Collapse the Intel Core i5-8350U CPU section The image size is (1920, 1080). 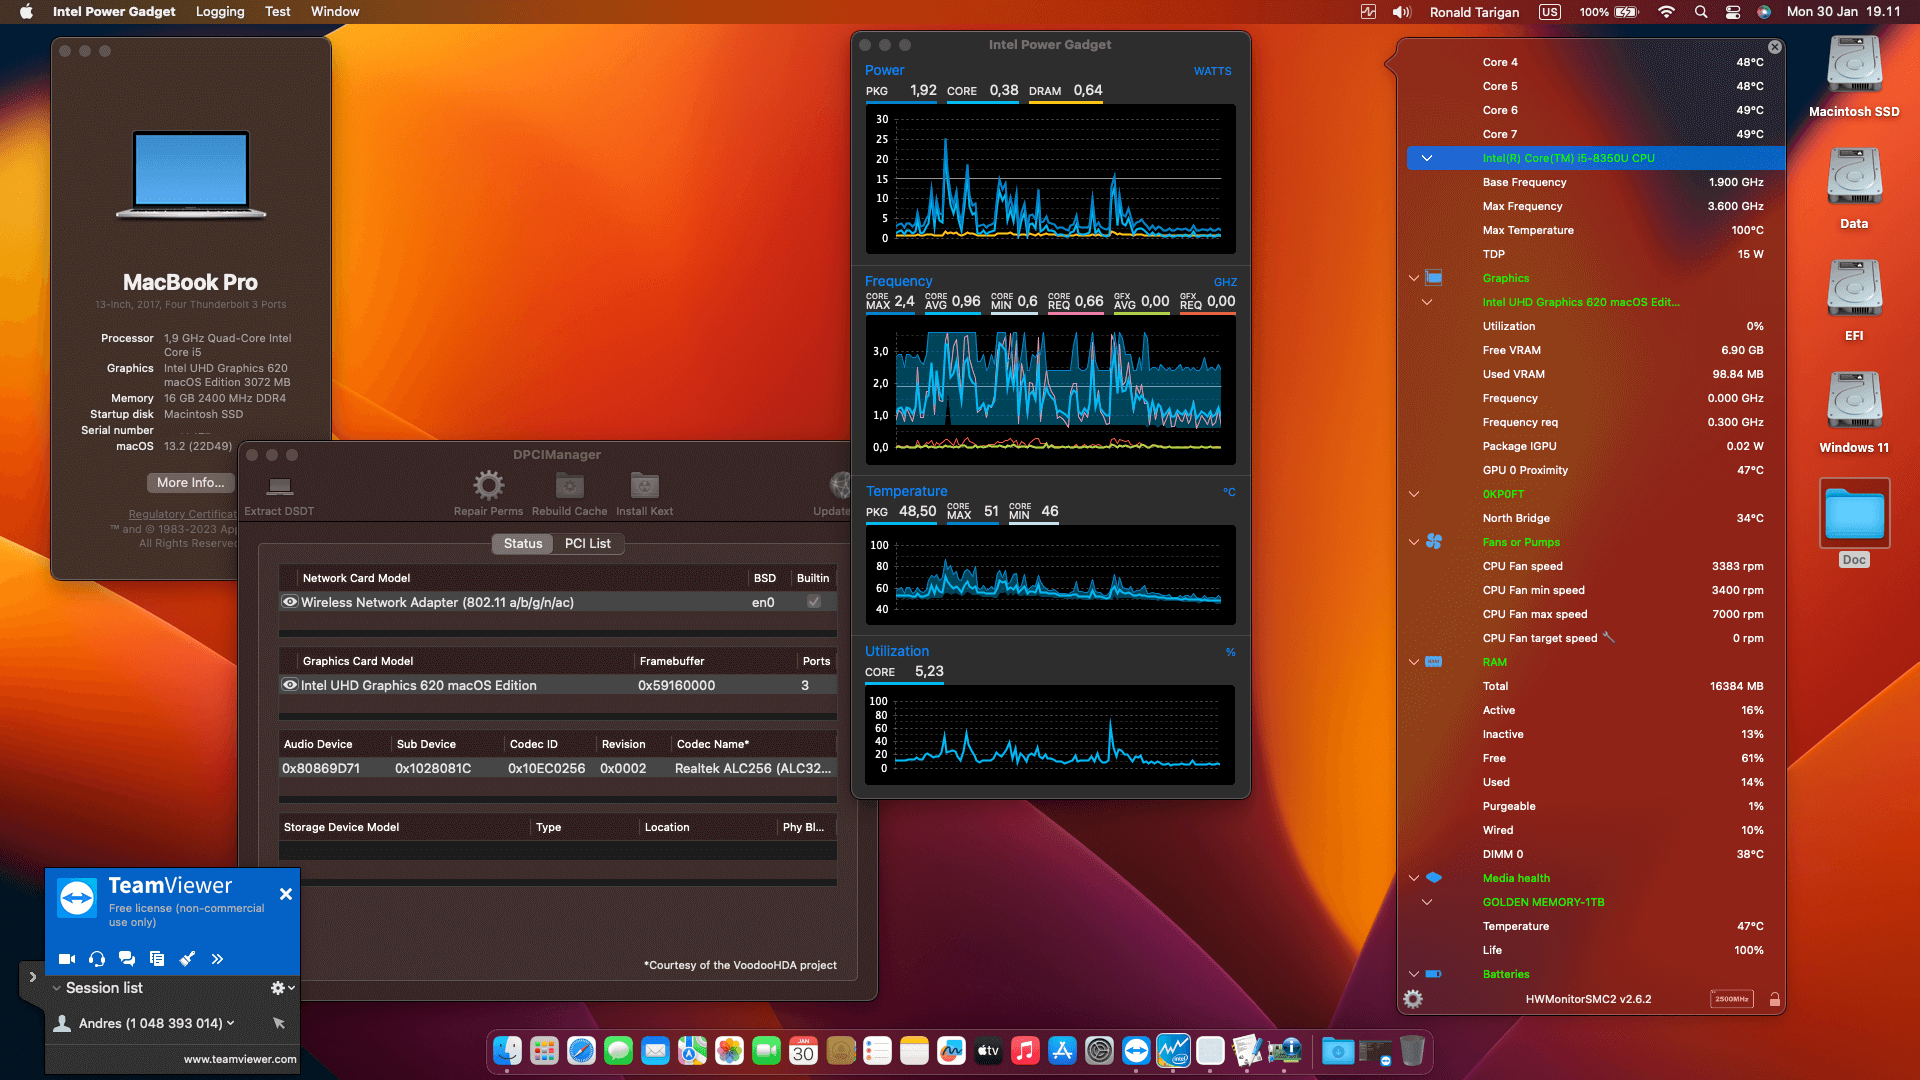1427,158
